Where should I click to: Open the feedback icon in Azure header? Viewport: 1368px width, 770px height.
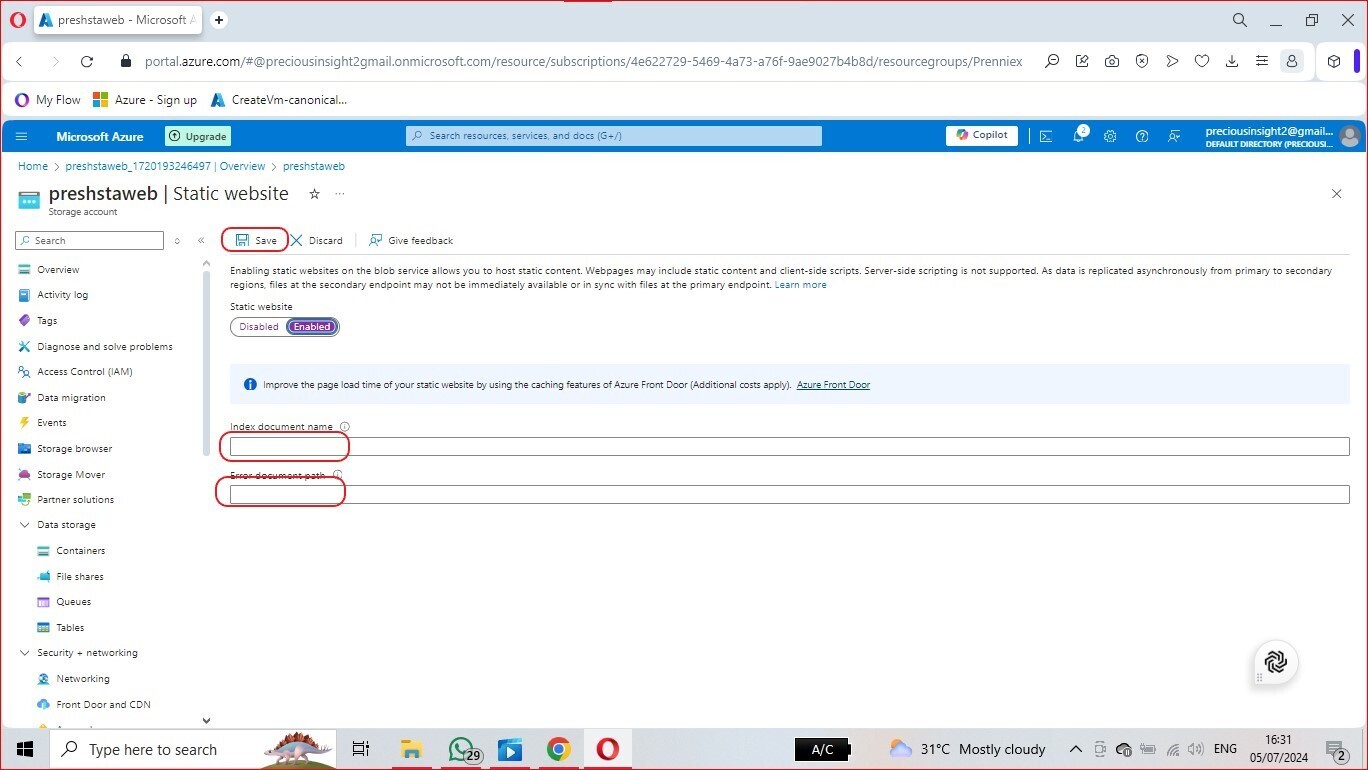(1174, 136)
